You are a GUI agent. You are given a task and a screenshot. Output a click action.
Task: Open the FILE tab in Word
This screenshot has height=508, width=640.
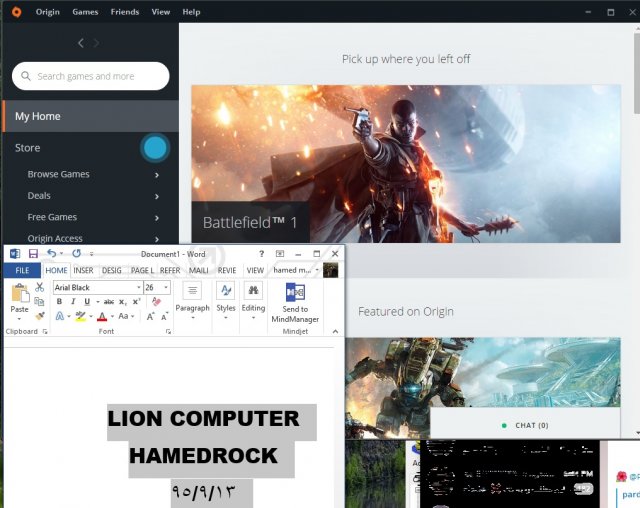22,270
